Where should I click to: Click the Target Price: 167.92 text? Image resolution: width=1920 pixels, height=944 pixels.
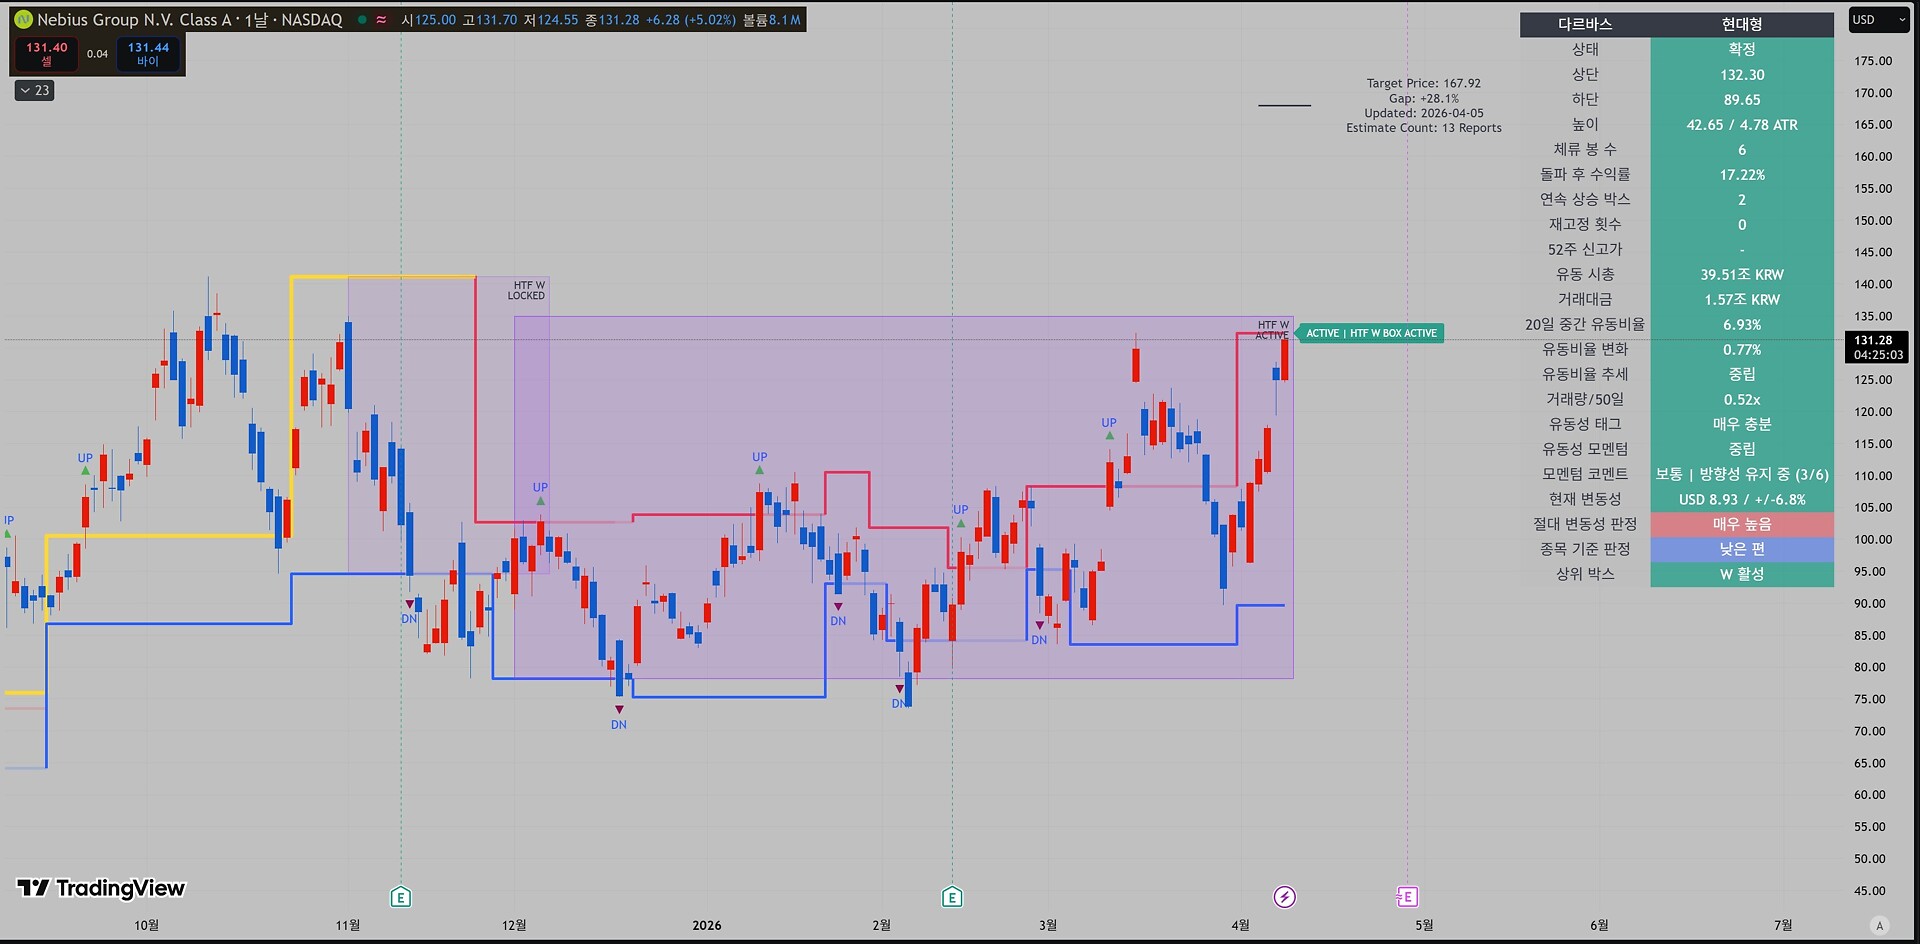tap(1424, 83)
